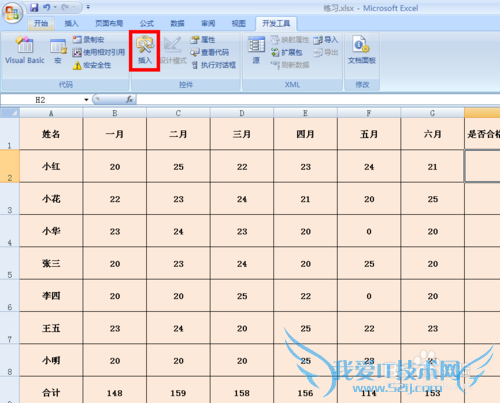Select the 小花 name cell

51,199
